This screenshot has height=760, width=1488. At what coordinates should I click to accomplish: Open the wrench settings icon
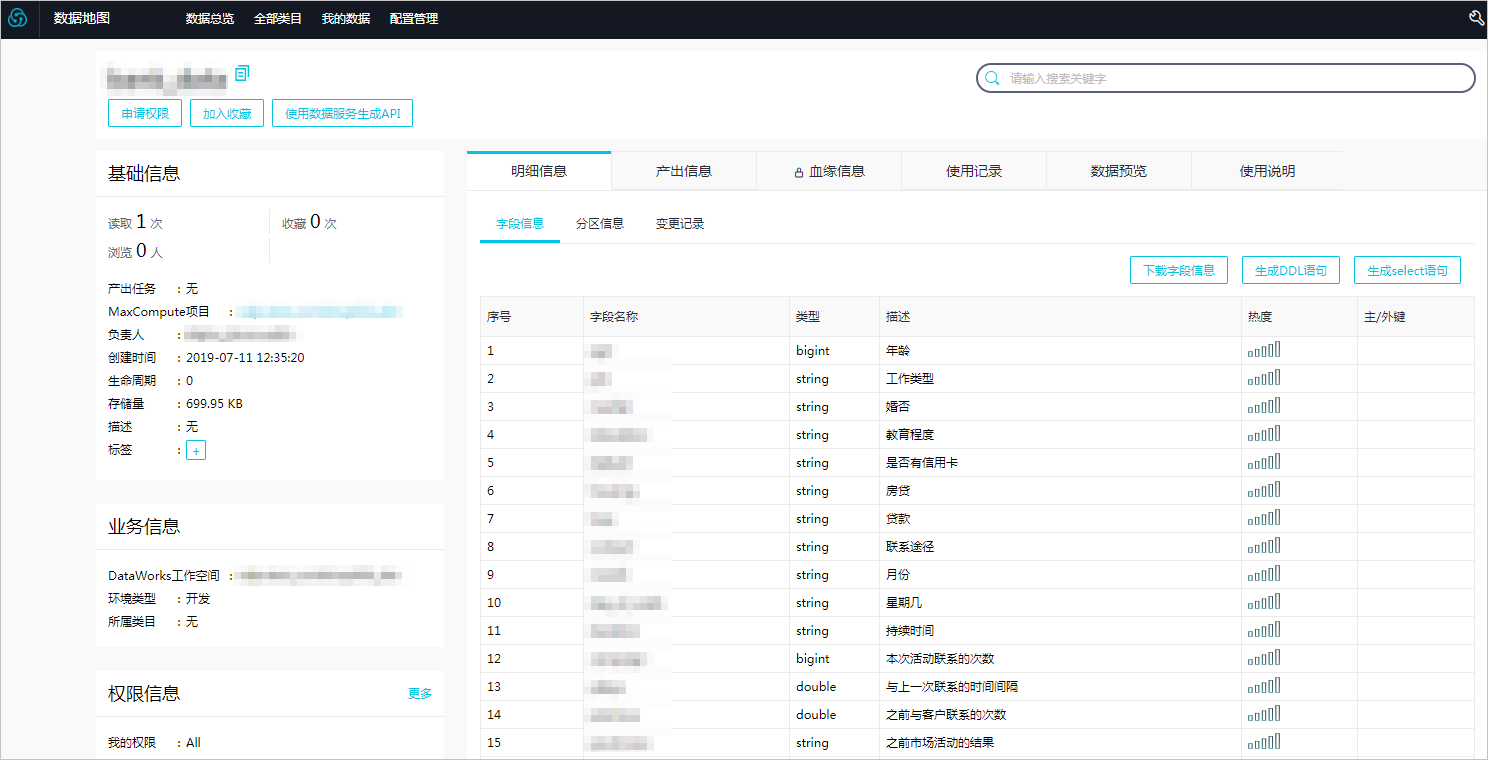click(1476, 18)
